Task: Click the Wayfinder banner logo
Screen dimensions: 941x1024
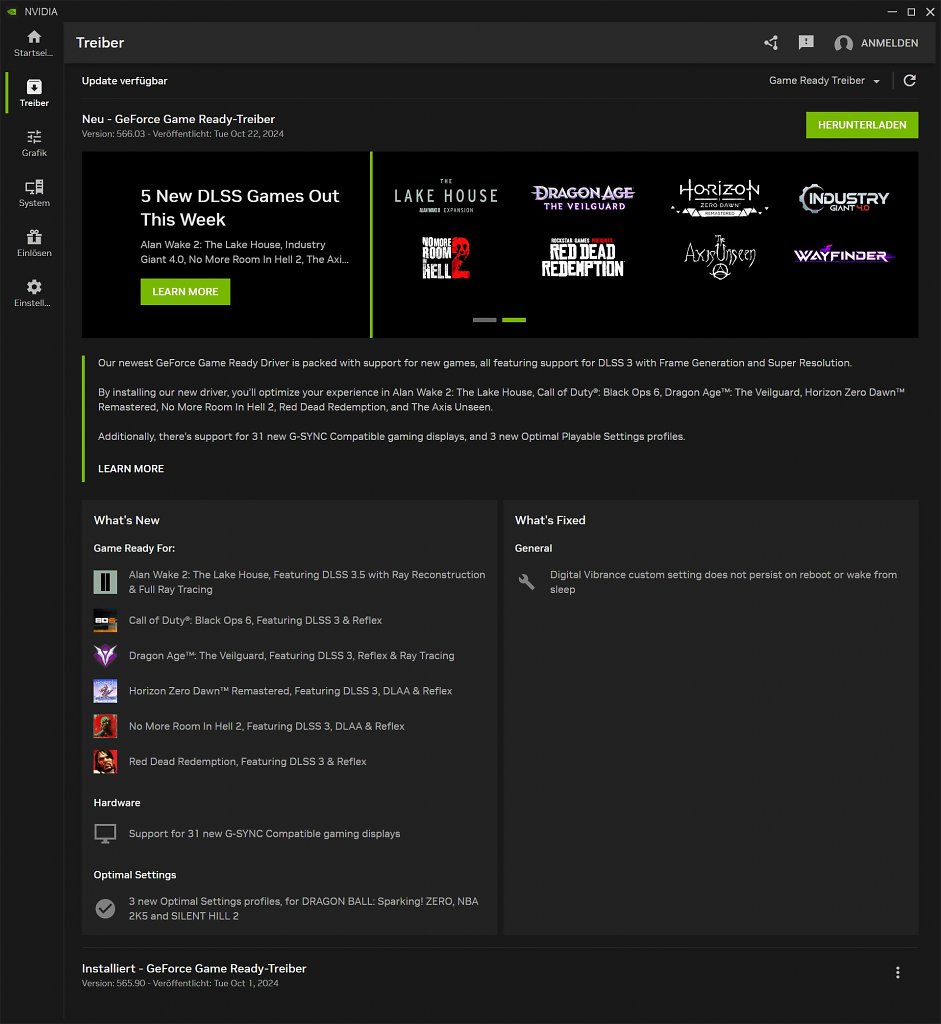Action: point(844,255)
